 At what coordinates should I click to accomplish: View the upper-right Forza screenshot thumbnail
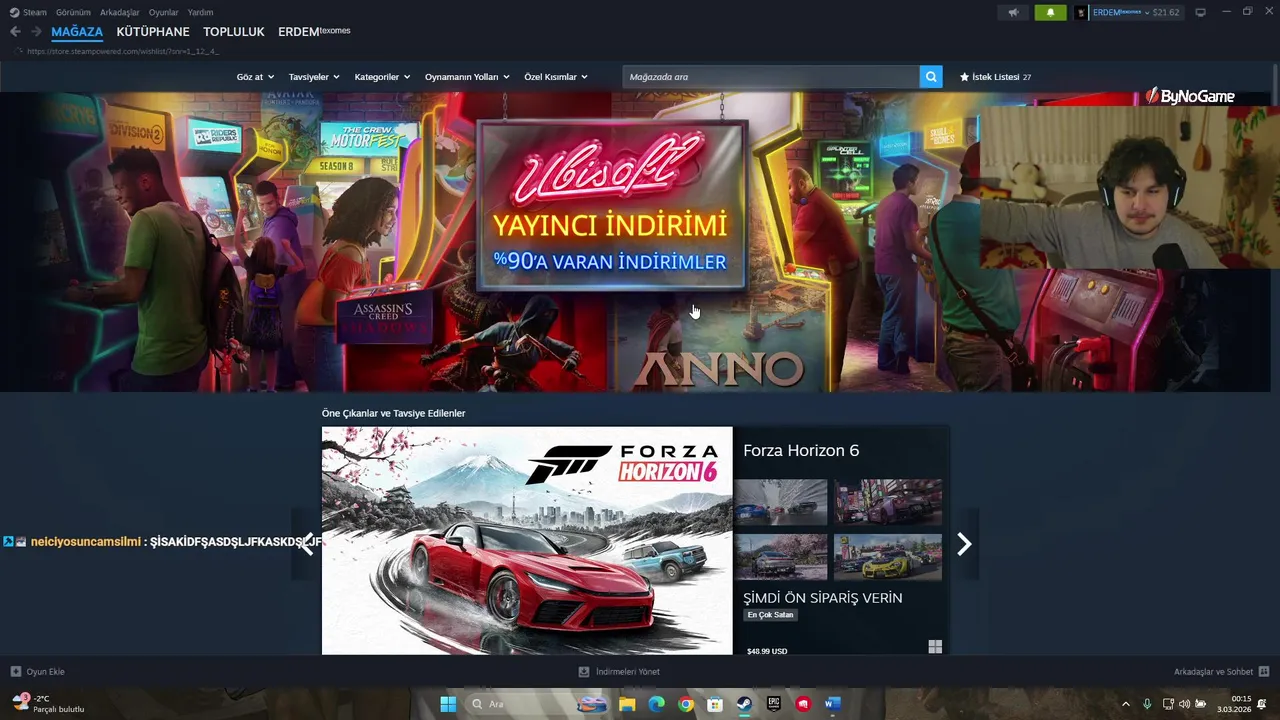click(888, 502)
